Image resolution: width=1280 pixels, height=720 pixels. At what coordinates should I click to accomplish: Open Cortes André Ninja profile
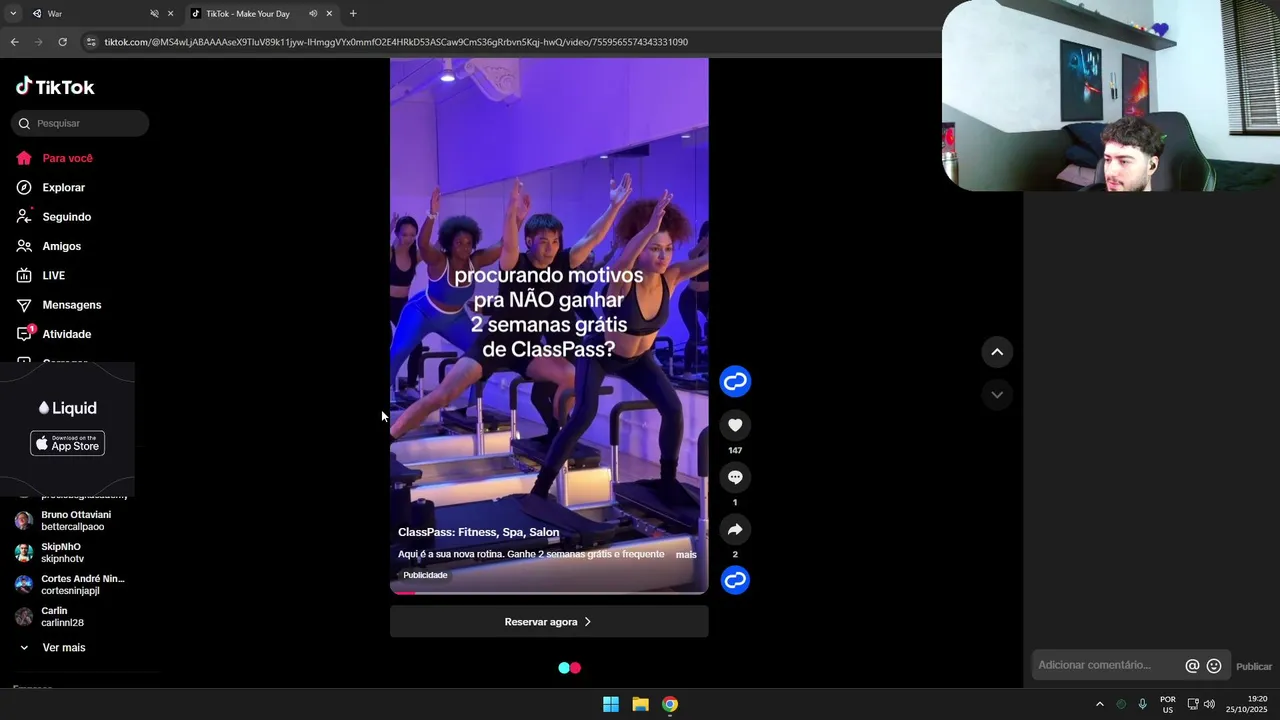tap(70, 585)
